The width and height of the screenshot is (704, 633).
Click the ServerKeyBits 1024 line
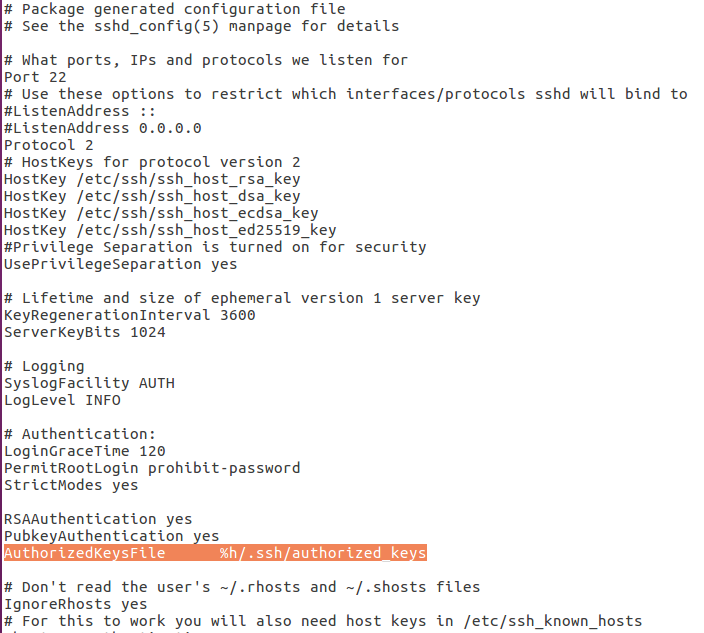point(84,332)
